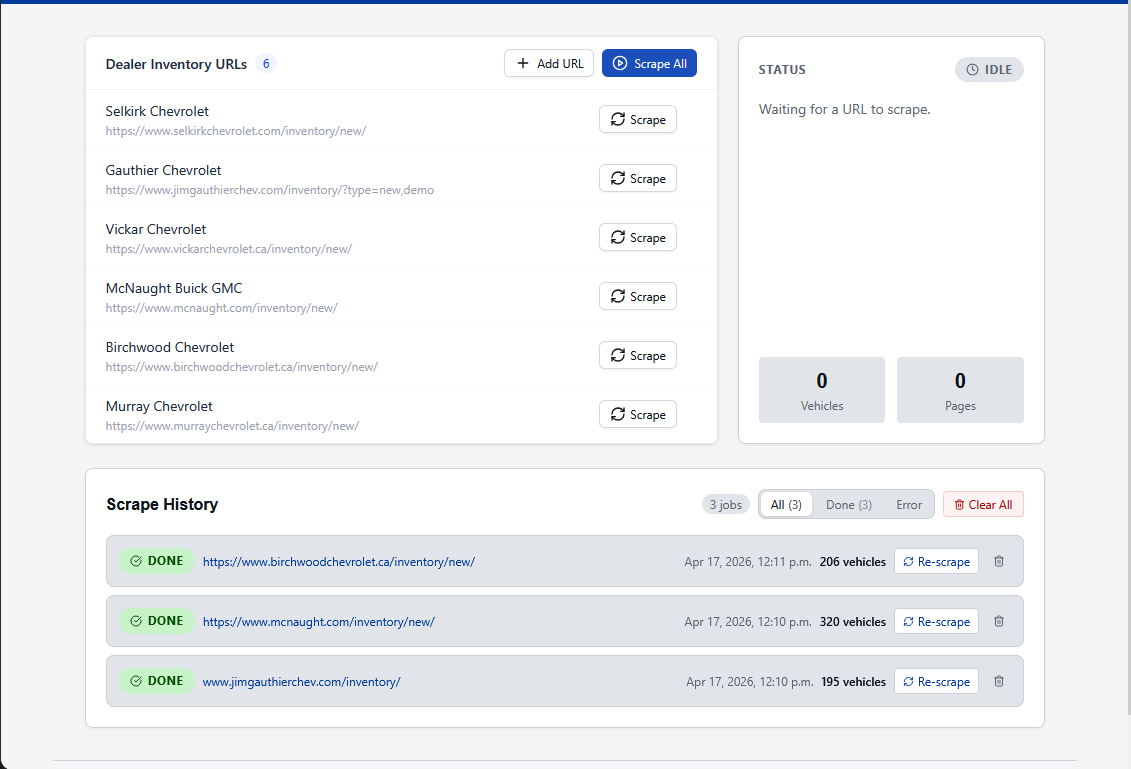The height and width of the screenshot is (769, 1131).
Task: Re-scrape the mcnaught.com job
Action: [936, 622]
